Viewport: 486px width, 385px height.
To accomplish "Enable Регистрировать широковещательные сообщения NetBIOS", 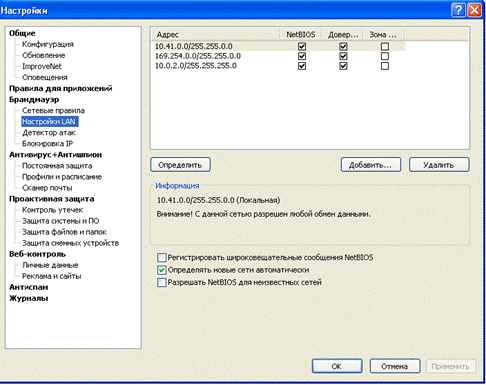I will click(162, 257).
